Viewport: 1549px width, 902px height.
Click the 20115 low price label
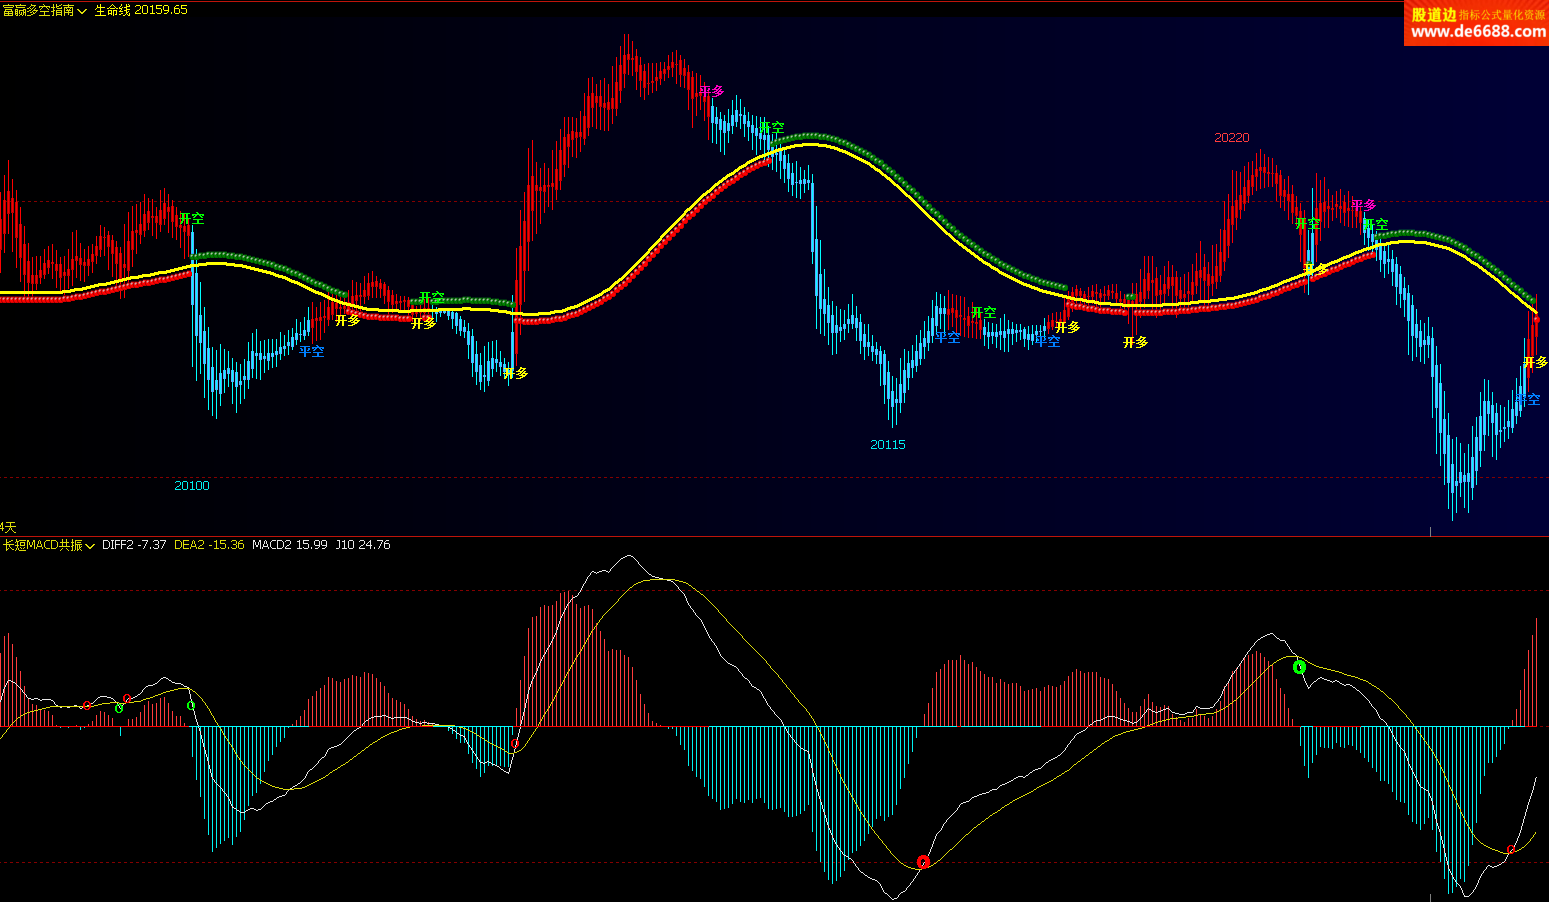(887, 445)
